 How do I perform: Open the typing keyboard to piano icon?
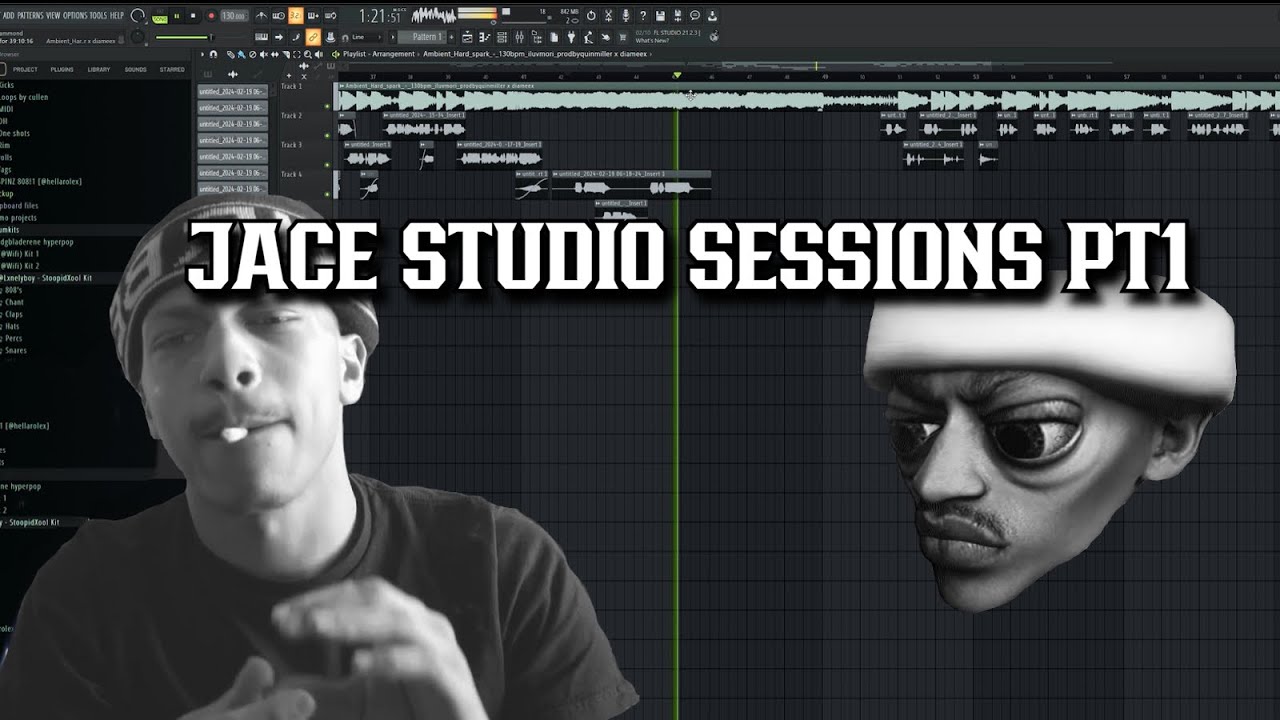[x=261, y=37]
